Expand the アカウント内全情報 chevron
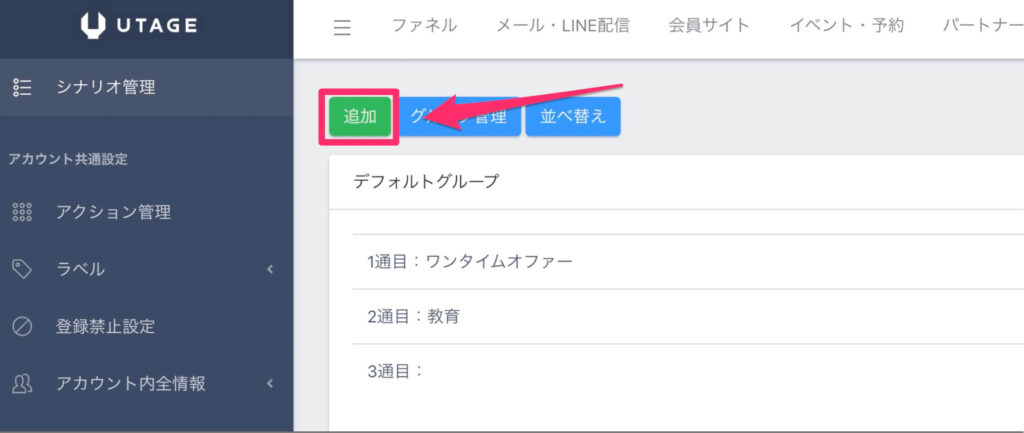This screenshot has height=433, width=1024. 270,383
